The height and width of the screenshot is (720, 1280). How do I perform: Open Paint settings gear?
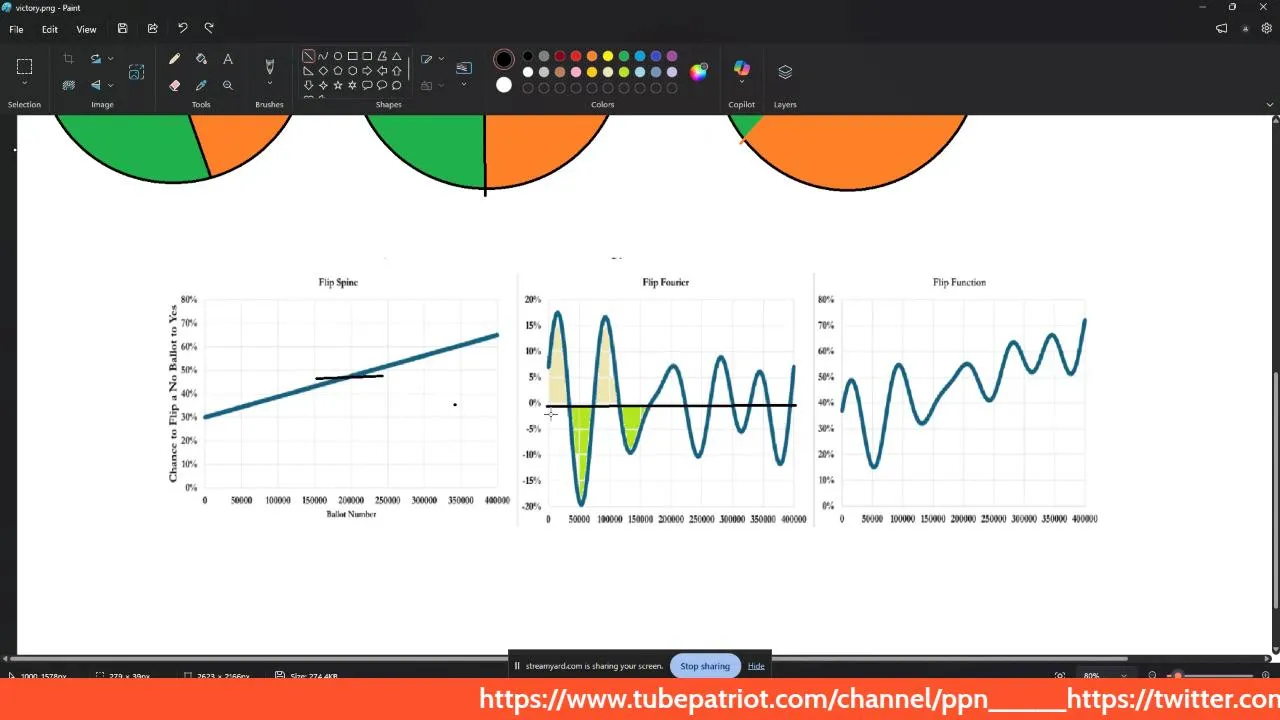pyautogui.click(x=1267, y=29)
